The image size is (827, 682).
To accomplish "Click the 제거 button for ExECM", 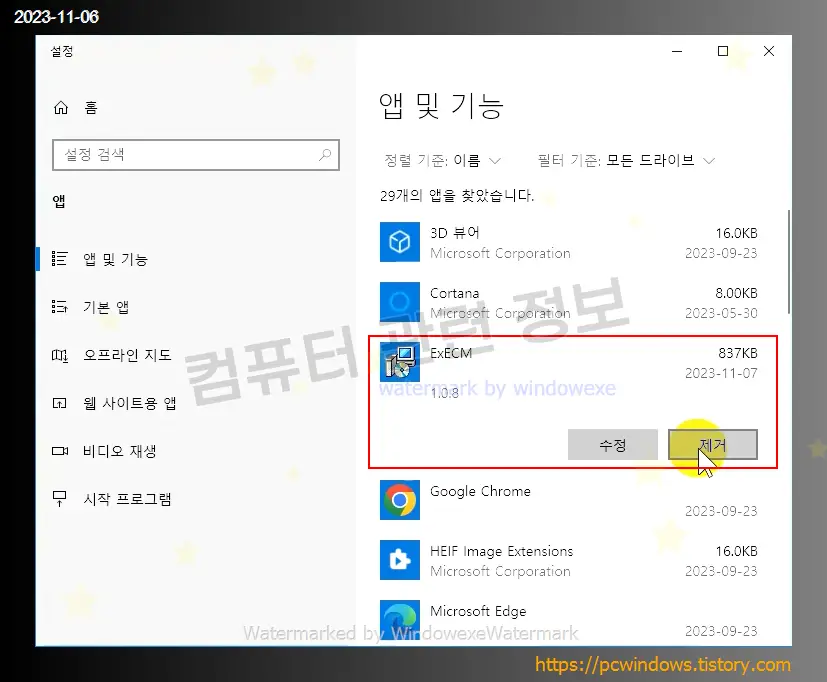I will coord(713,445).
